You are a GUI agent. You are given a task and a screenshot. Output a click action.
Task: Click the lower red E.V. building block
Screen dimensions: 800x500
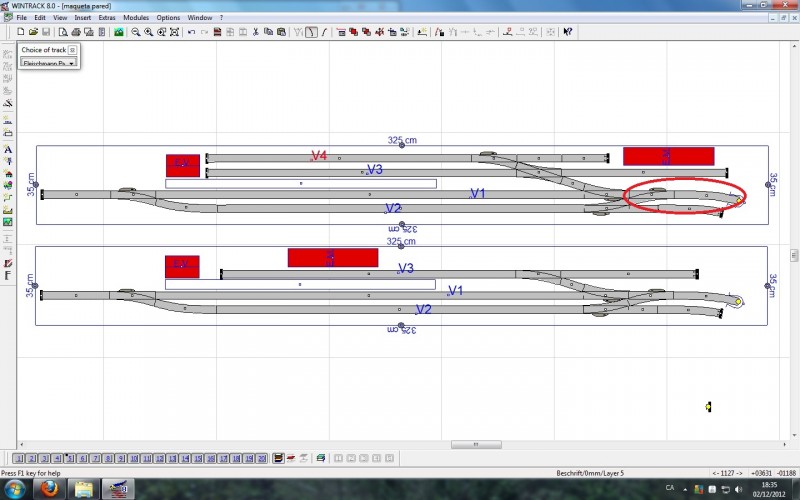pos(182,267)
